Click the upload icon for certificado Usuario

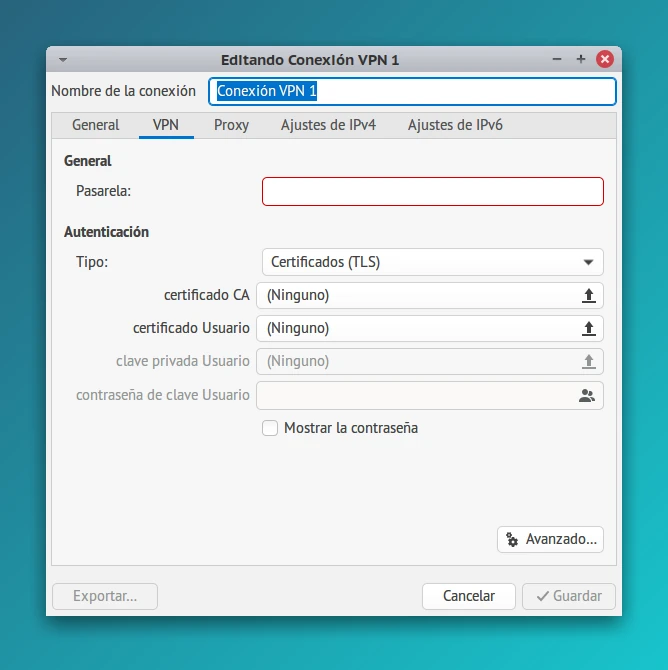[589, 329]
